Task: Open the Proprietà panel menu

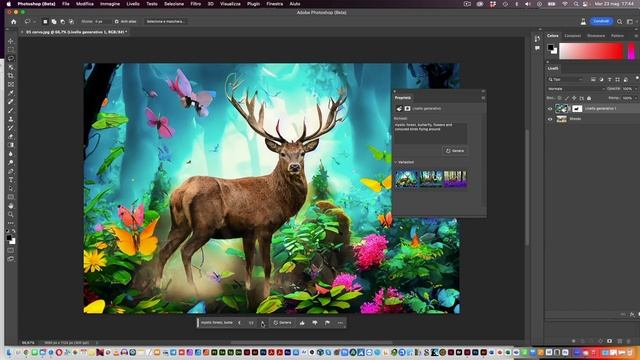Action: 483,98
